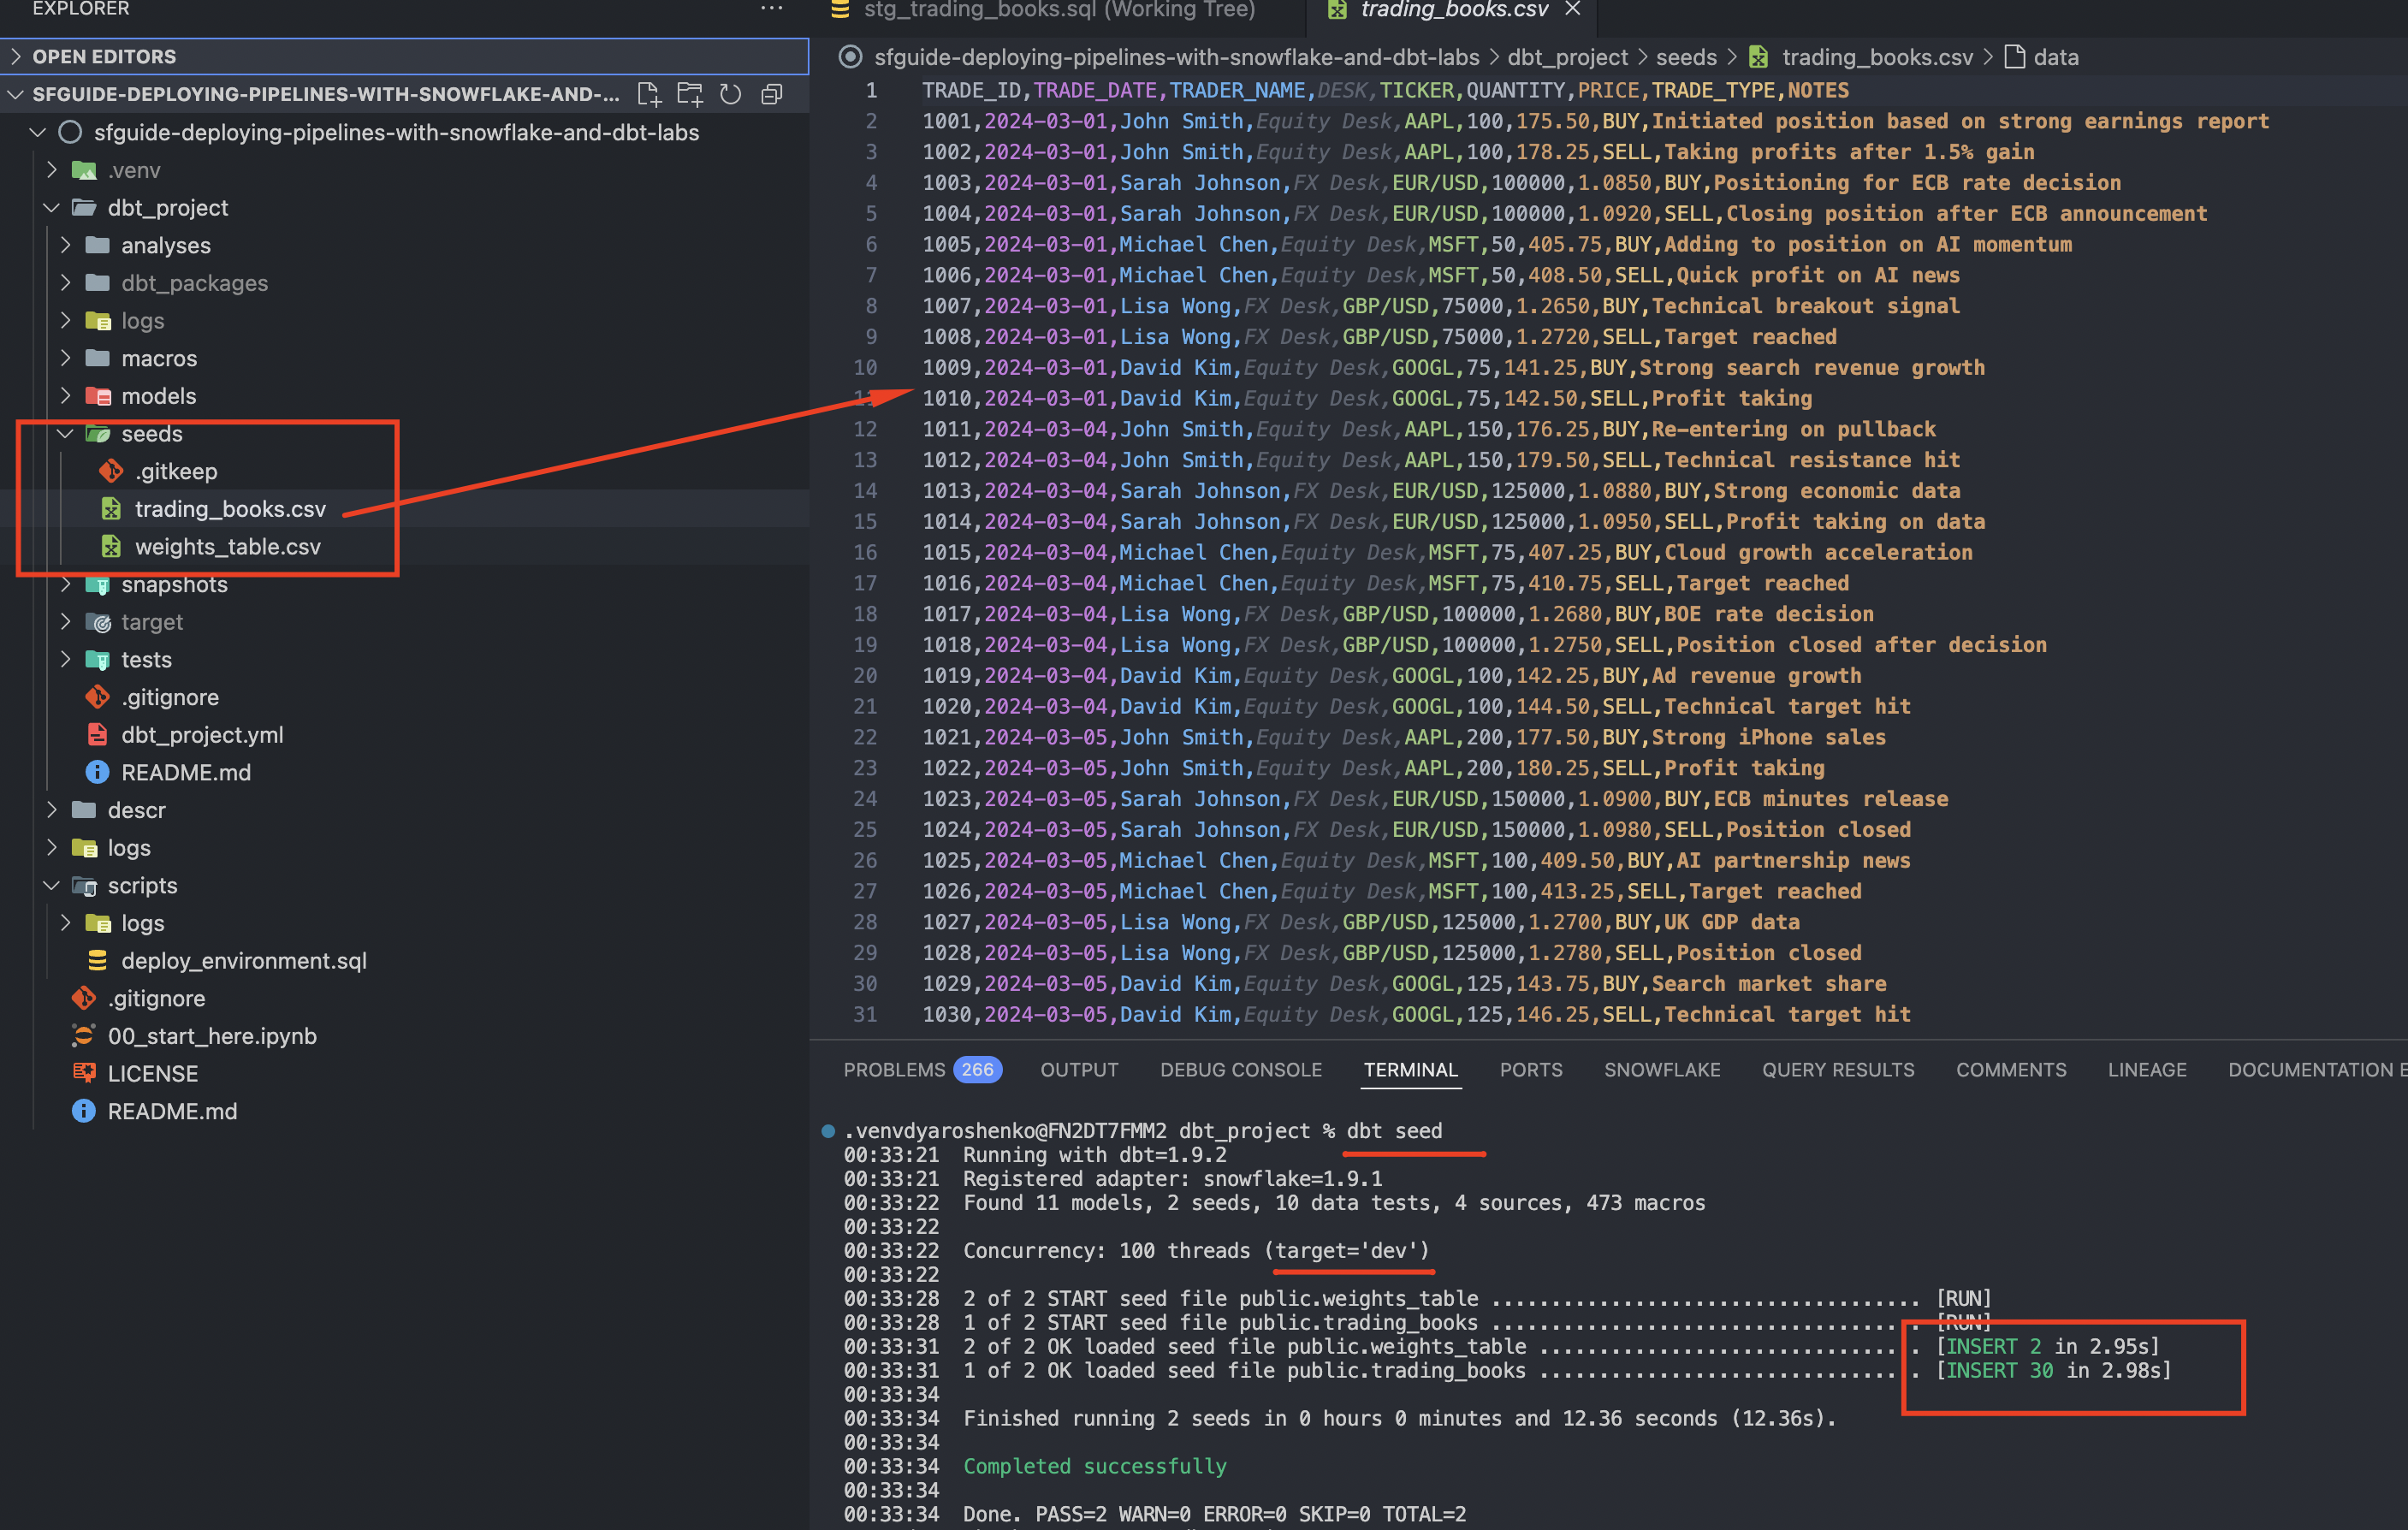Open deploy_environment.sql script file
The height and width of the screenshot is (1530, 2408).
(x=243, y=961)
